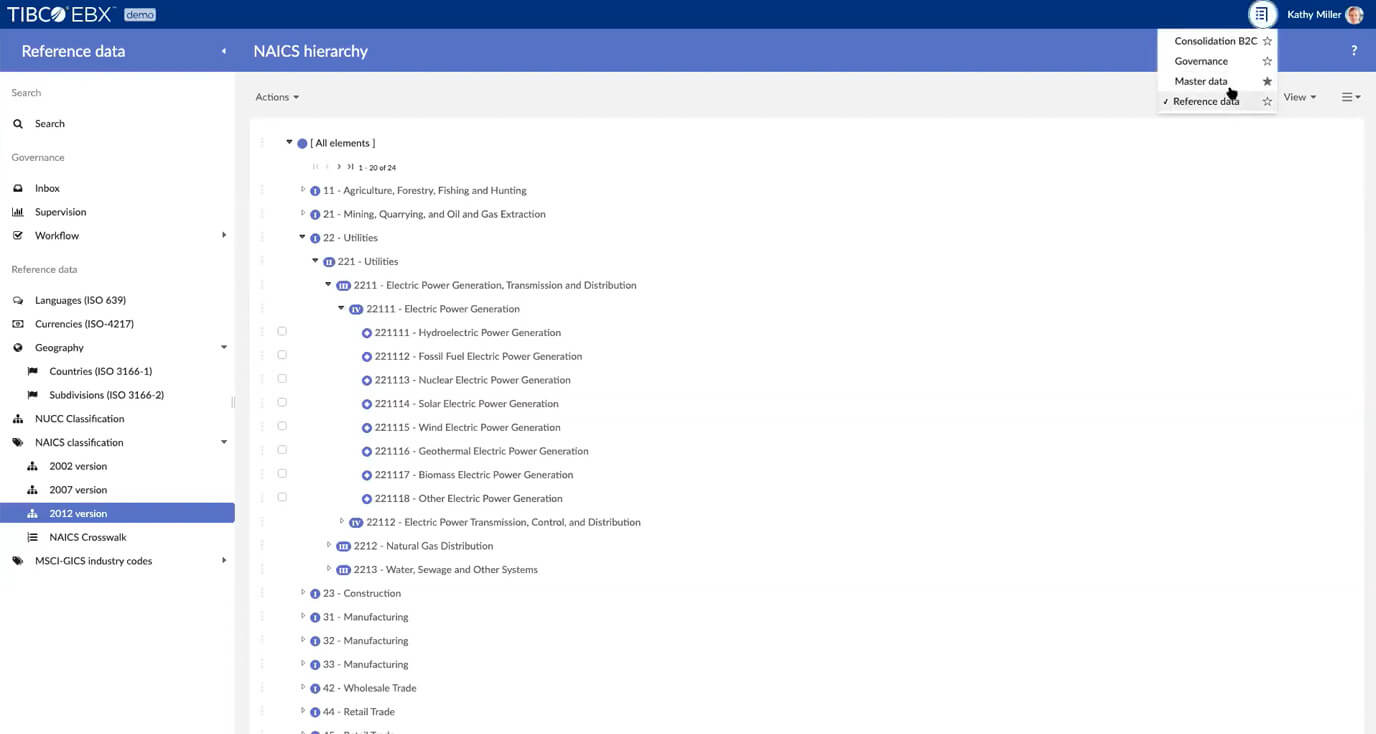Click the hierarchy icon beside 2002 version
1376x734 pixels.
tap(32, 466)
